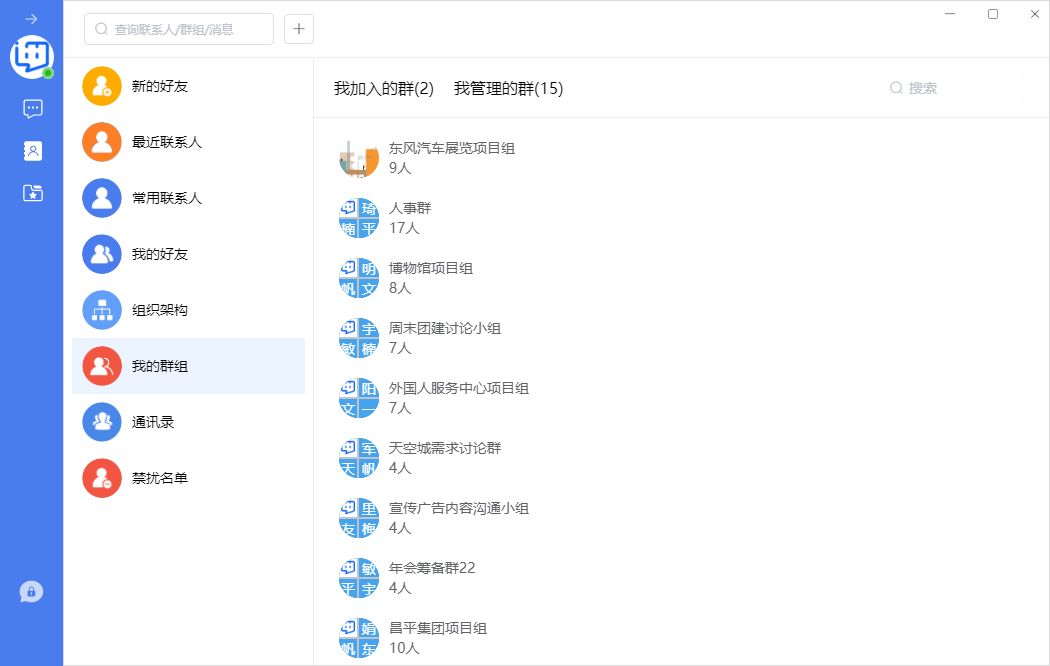Click the 搜索 group search box
The image size is (1050, 666).
950,88
